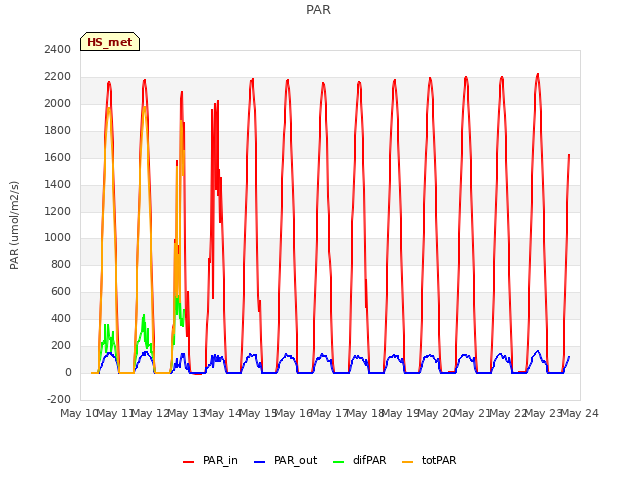Click the 1400 y-axis label

tap(58, 184)
